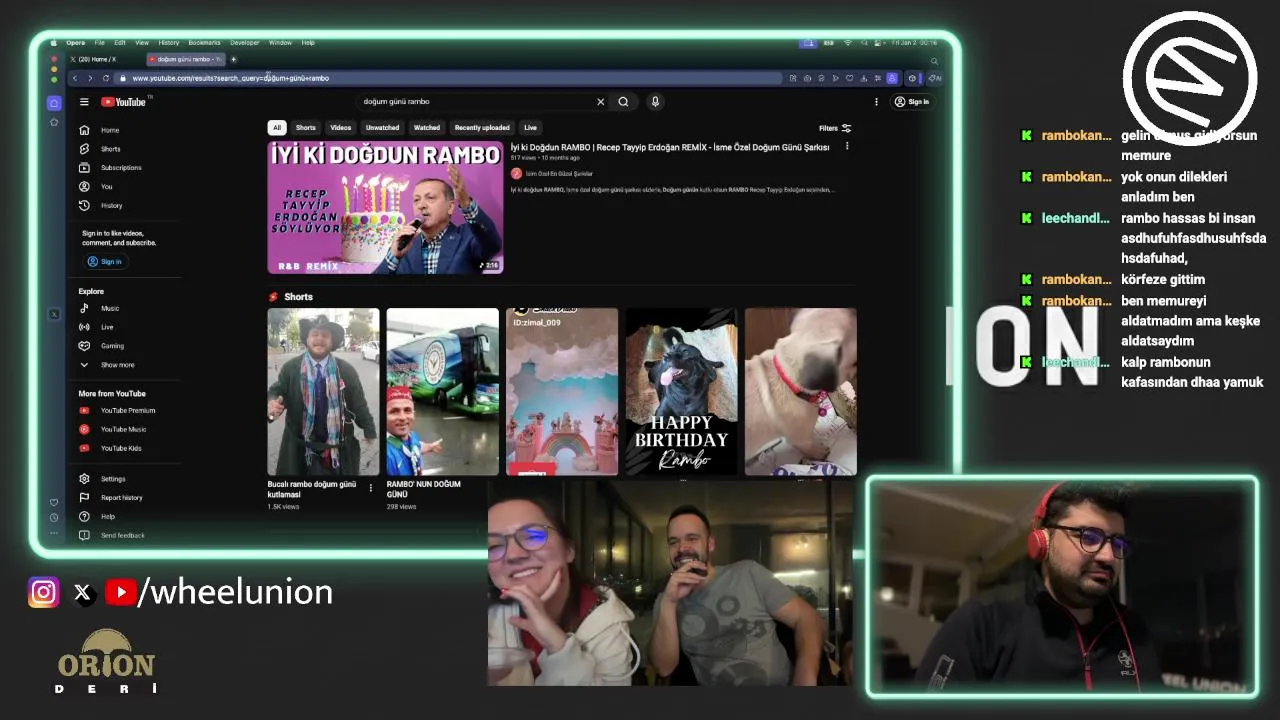Open more options for the İyi ki Doğdun RAMBO video

click(x=847, y=147)
